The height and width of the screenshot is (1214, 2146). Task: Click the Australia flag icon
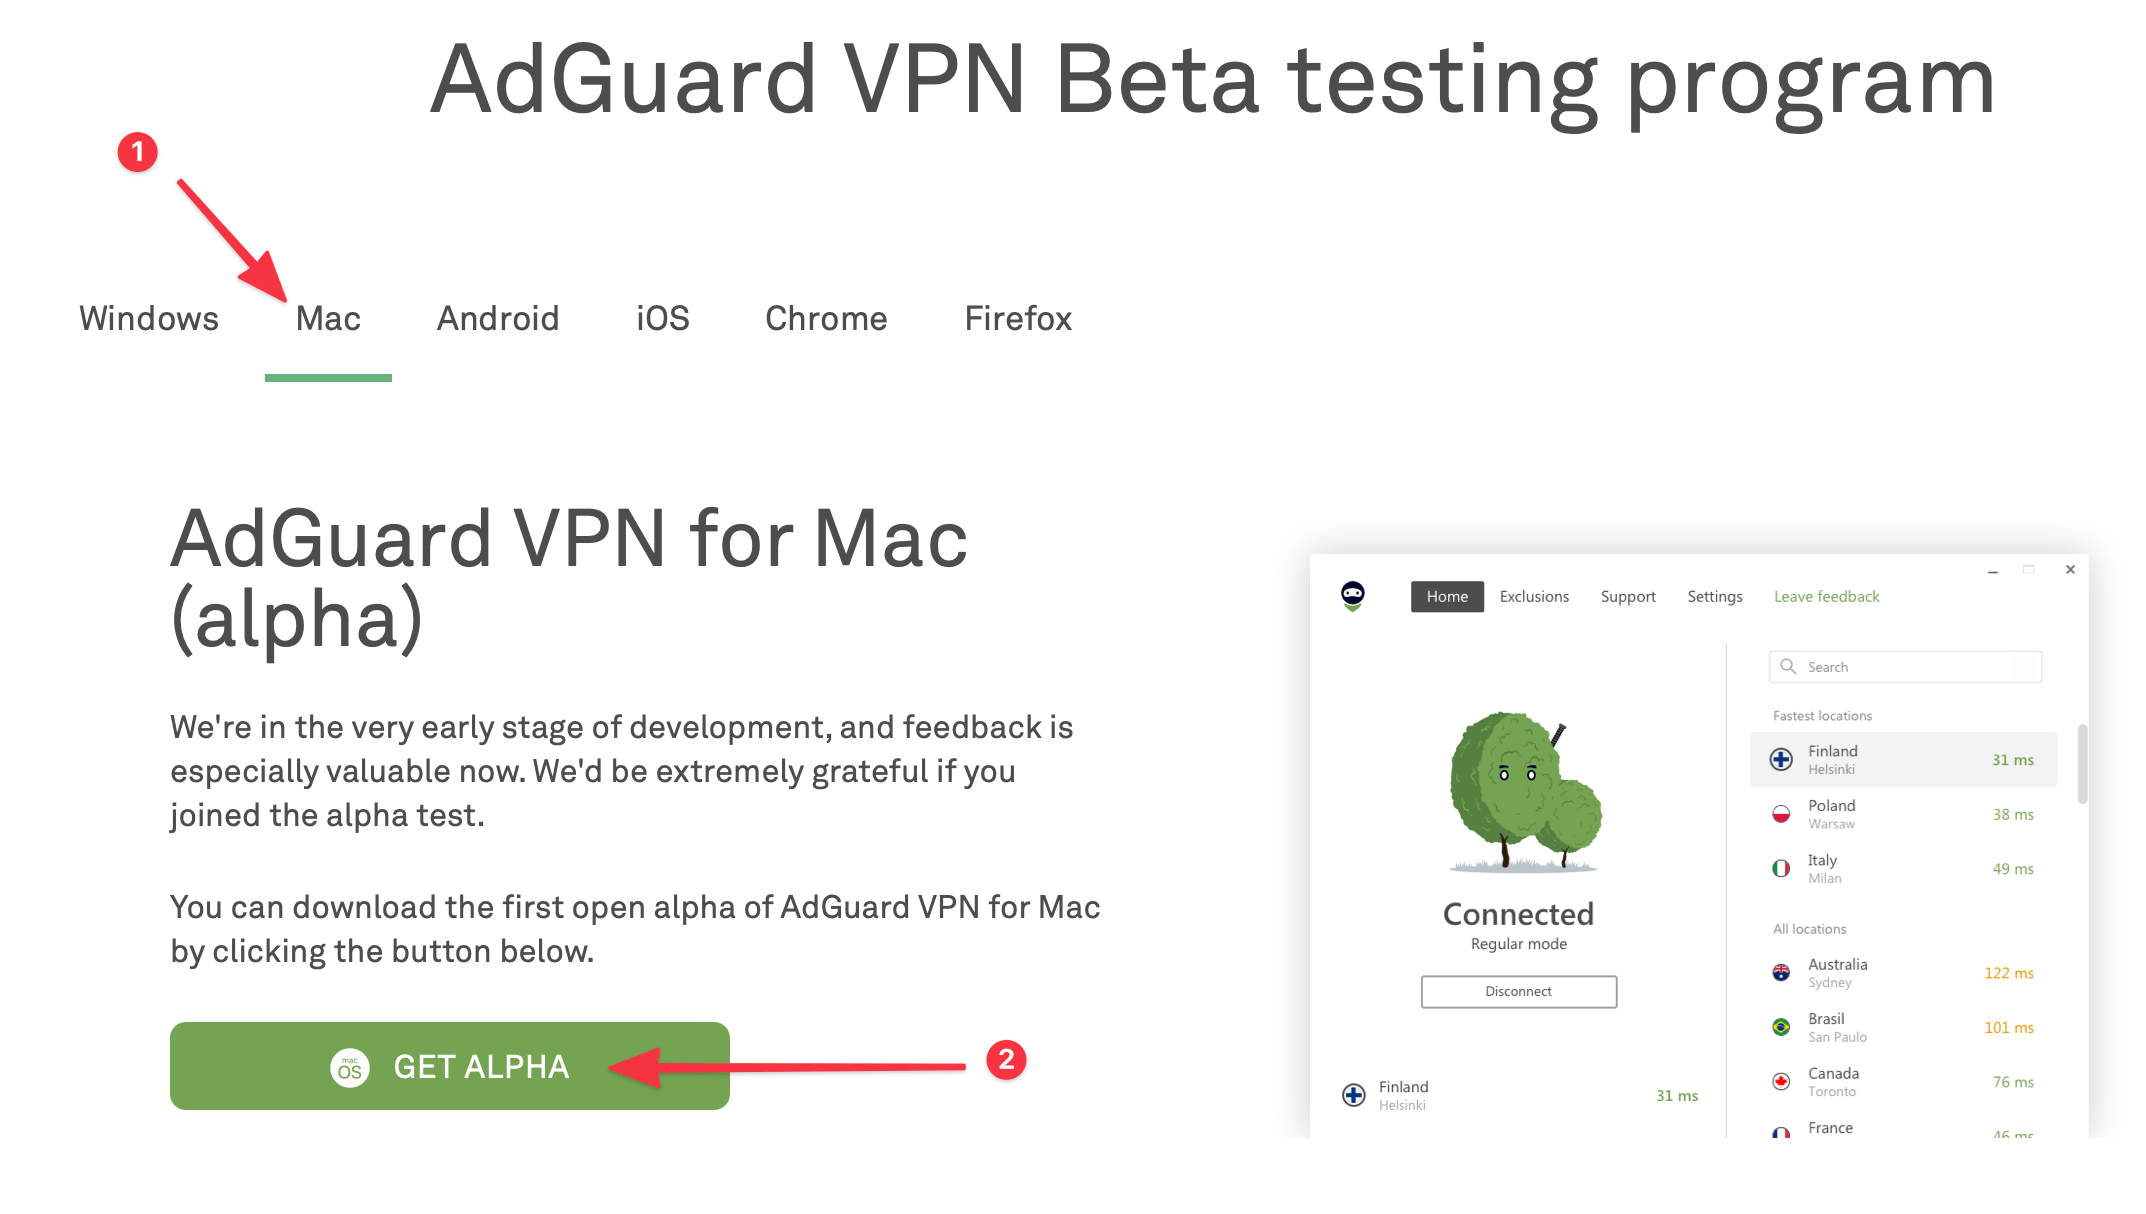click(1781, 972)
